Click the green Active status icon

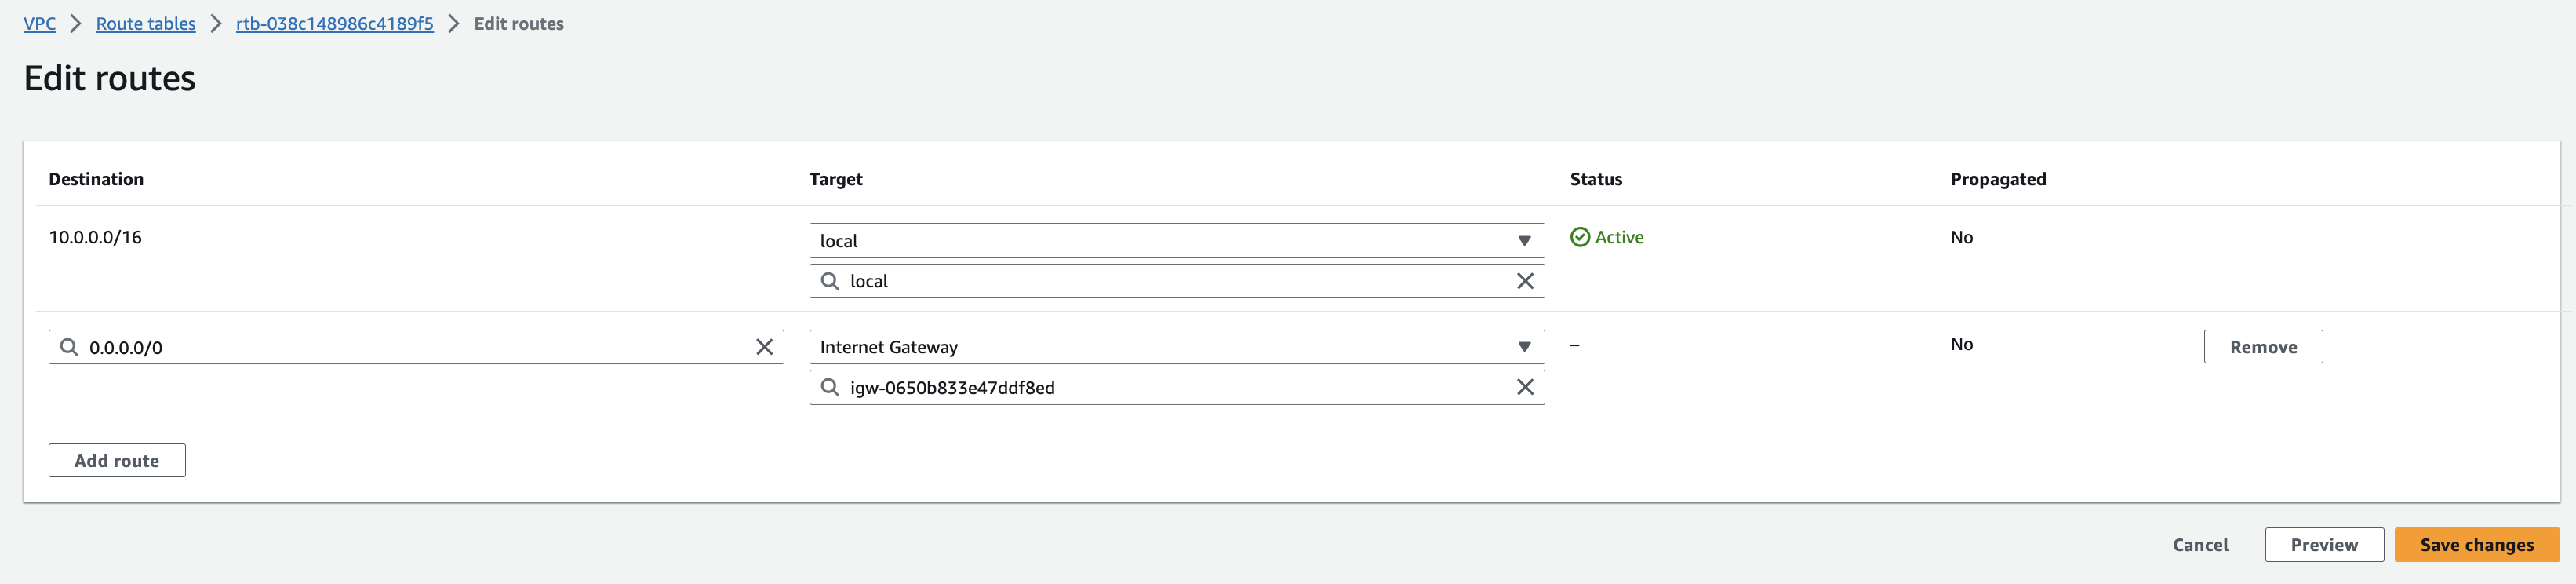tap(1580, 237)
